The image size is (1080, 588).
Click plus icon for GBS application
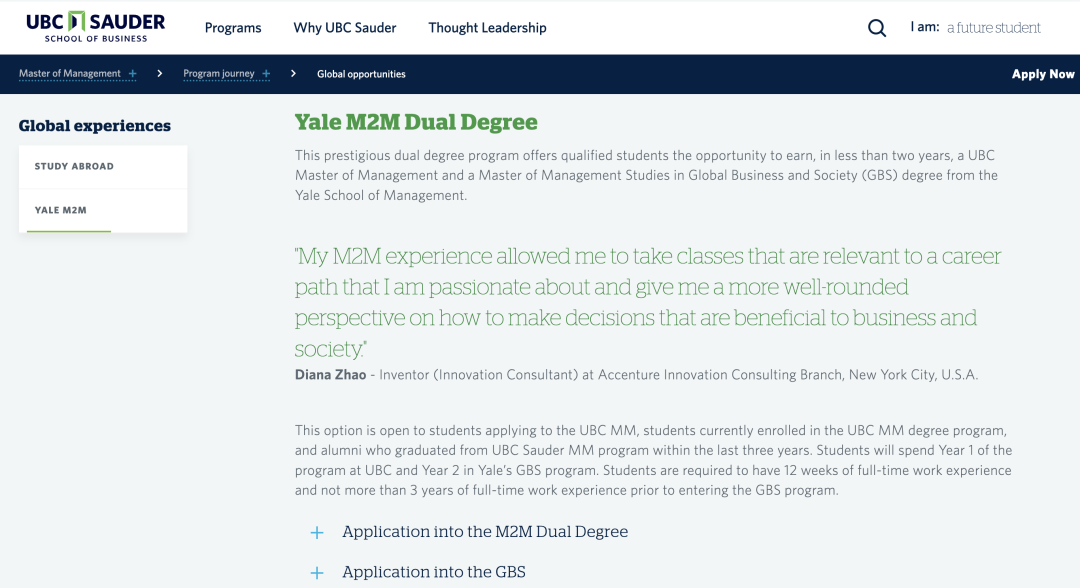click(x=317, y=573)
